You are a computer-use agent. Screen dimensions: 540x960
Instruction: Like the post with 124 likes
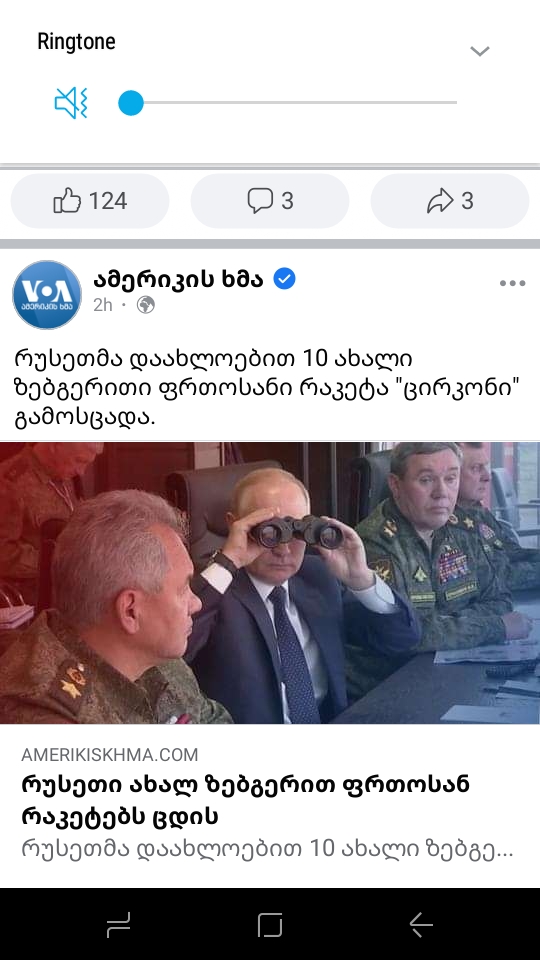coord(90,201)
